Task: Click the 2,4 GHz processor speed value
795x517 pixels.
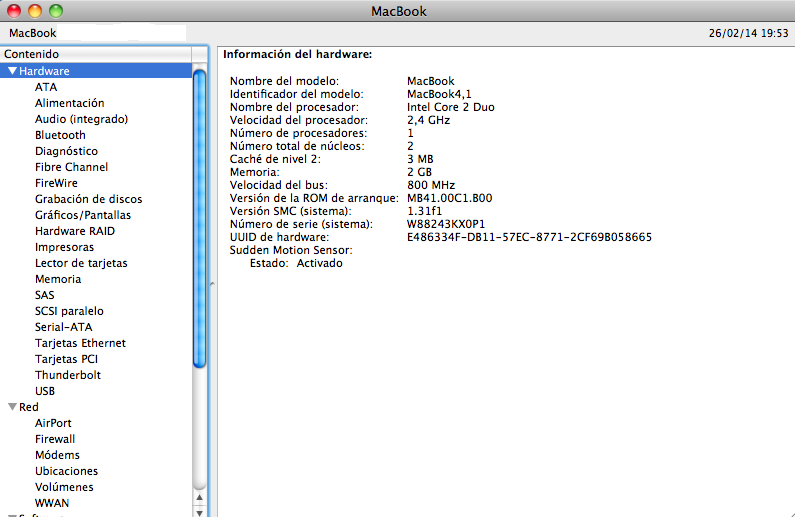Action: tap(428, 120)
